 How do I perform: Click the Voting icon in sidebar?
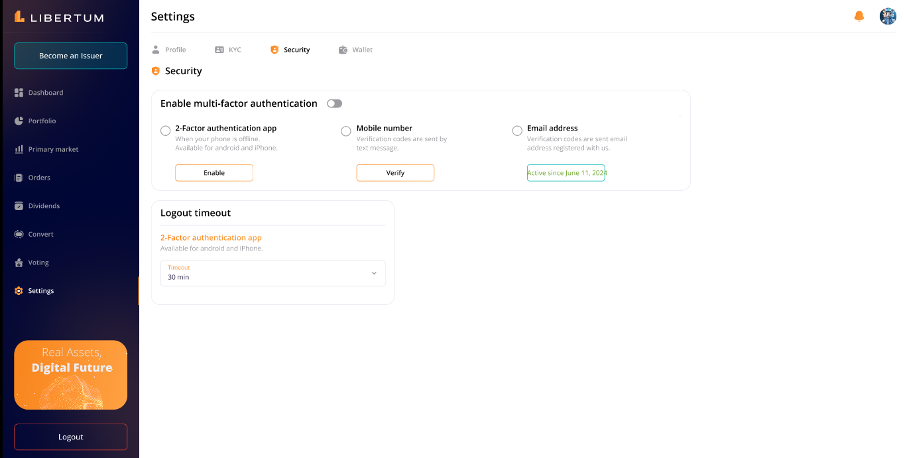click(19, 262)
